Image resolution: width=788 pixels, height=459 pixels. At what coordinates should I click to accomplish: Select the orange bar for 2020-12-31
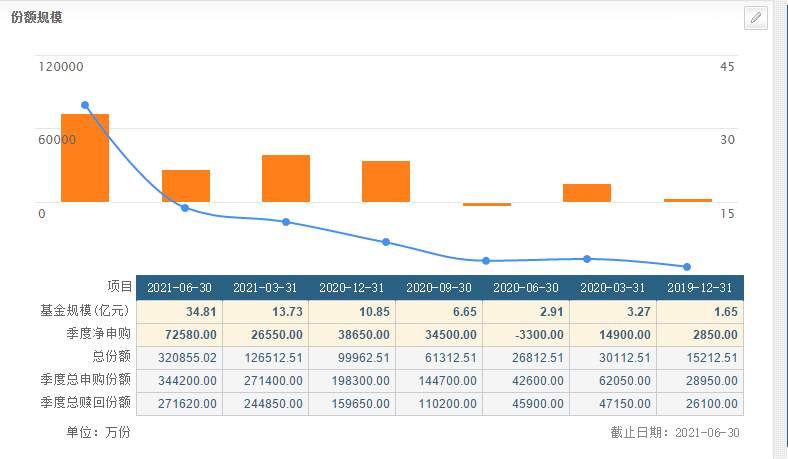[286, 178]
